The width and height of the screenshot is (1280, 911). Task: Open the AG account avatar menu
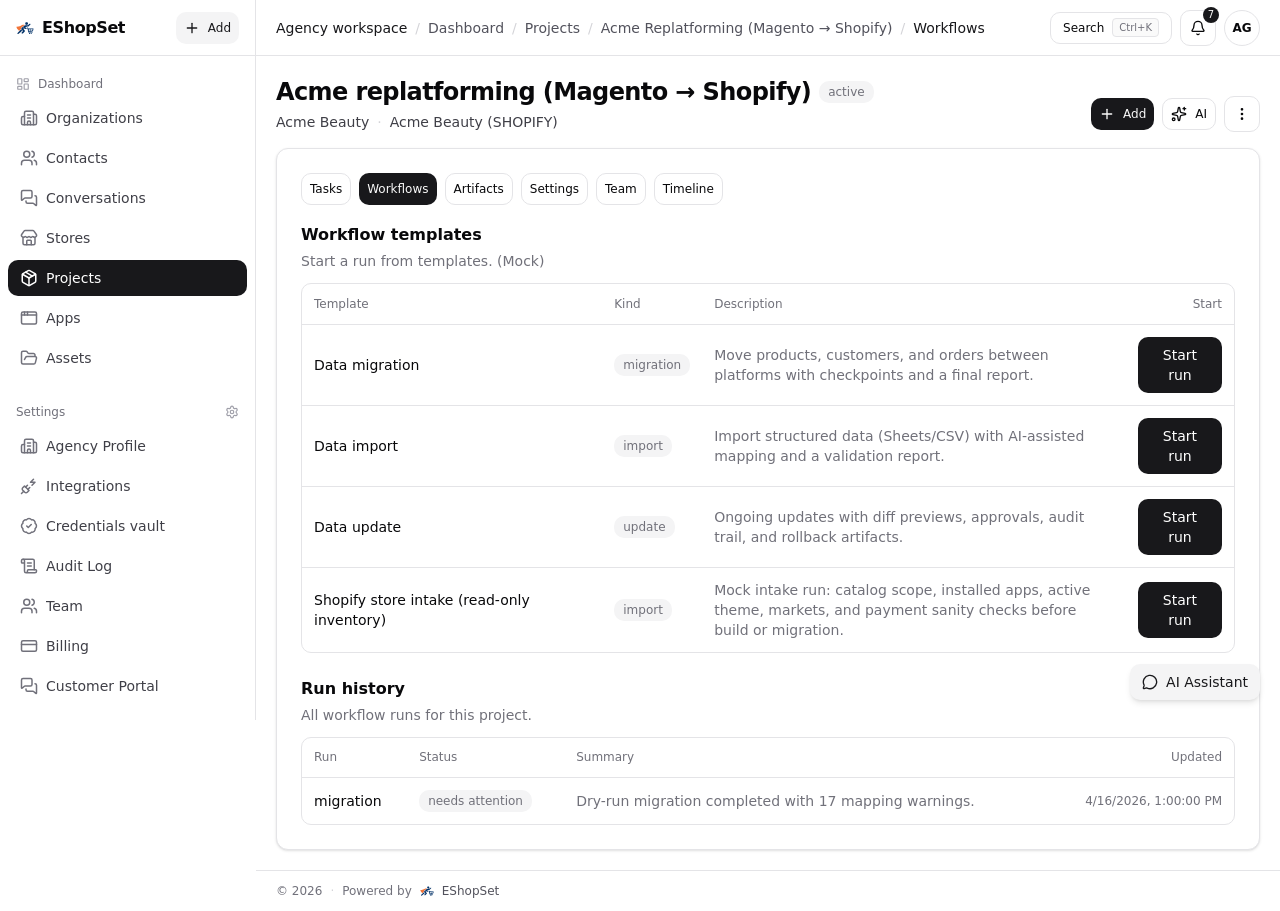coord(1242,28)
